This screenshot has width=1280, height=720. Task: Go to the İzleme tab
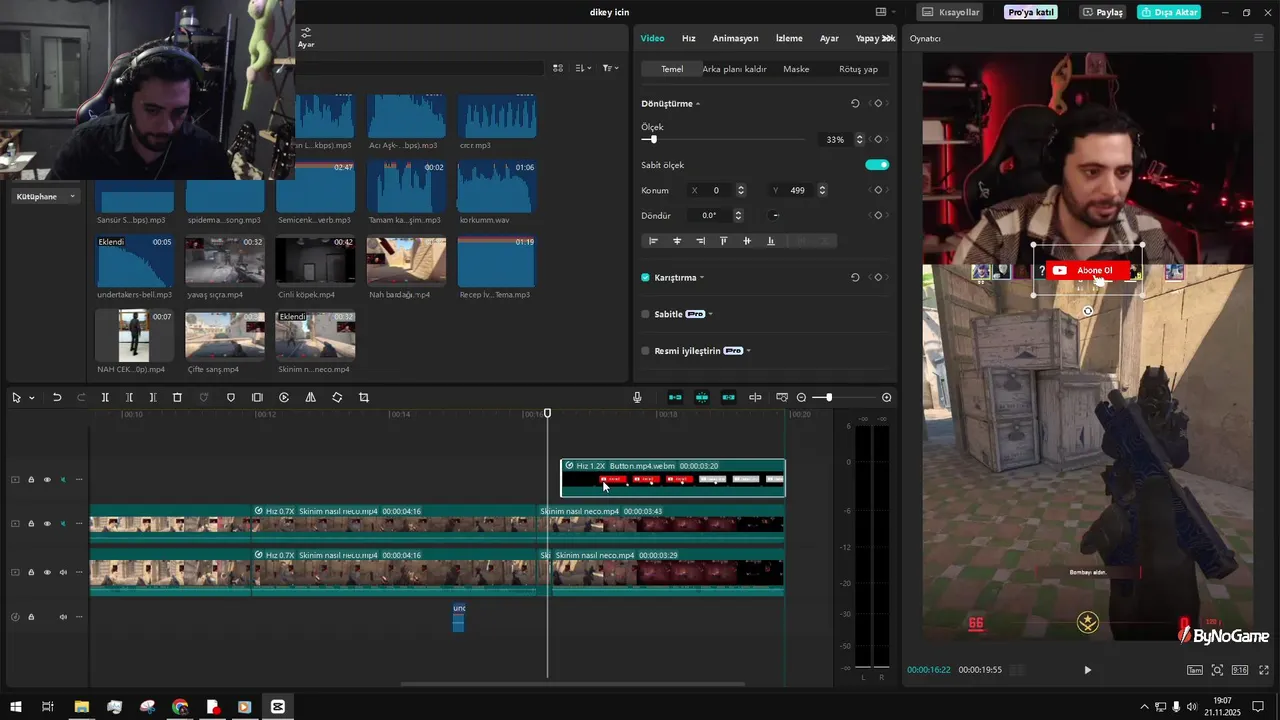[789, 38]
